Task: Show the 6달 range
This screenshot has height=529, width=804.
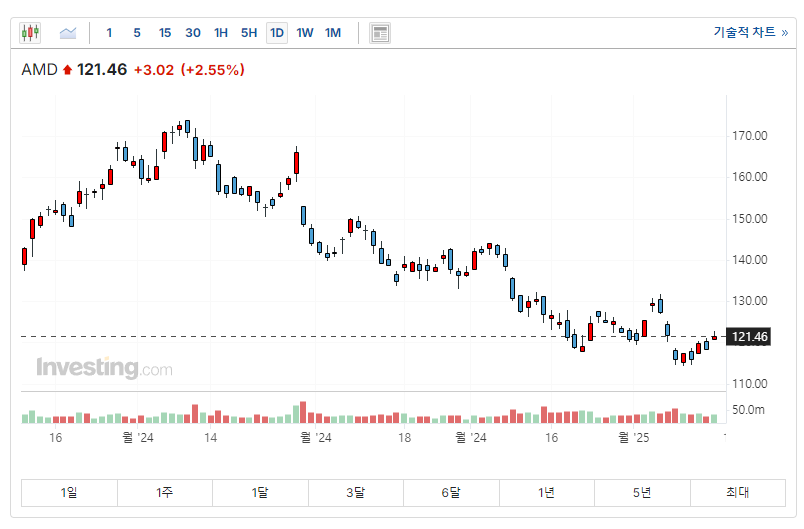Action: click(451, 493)
